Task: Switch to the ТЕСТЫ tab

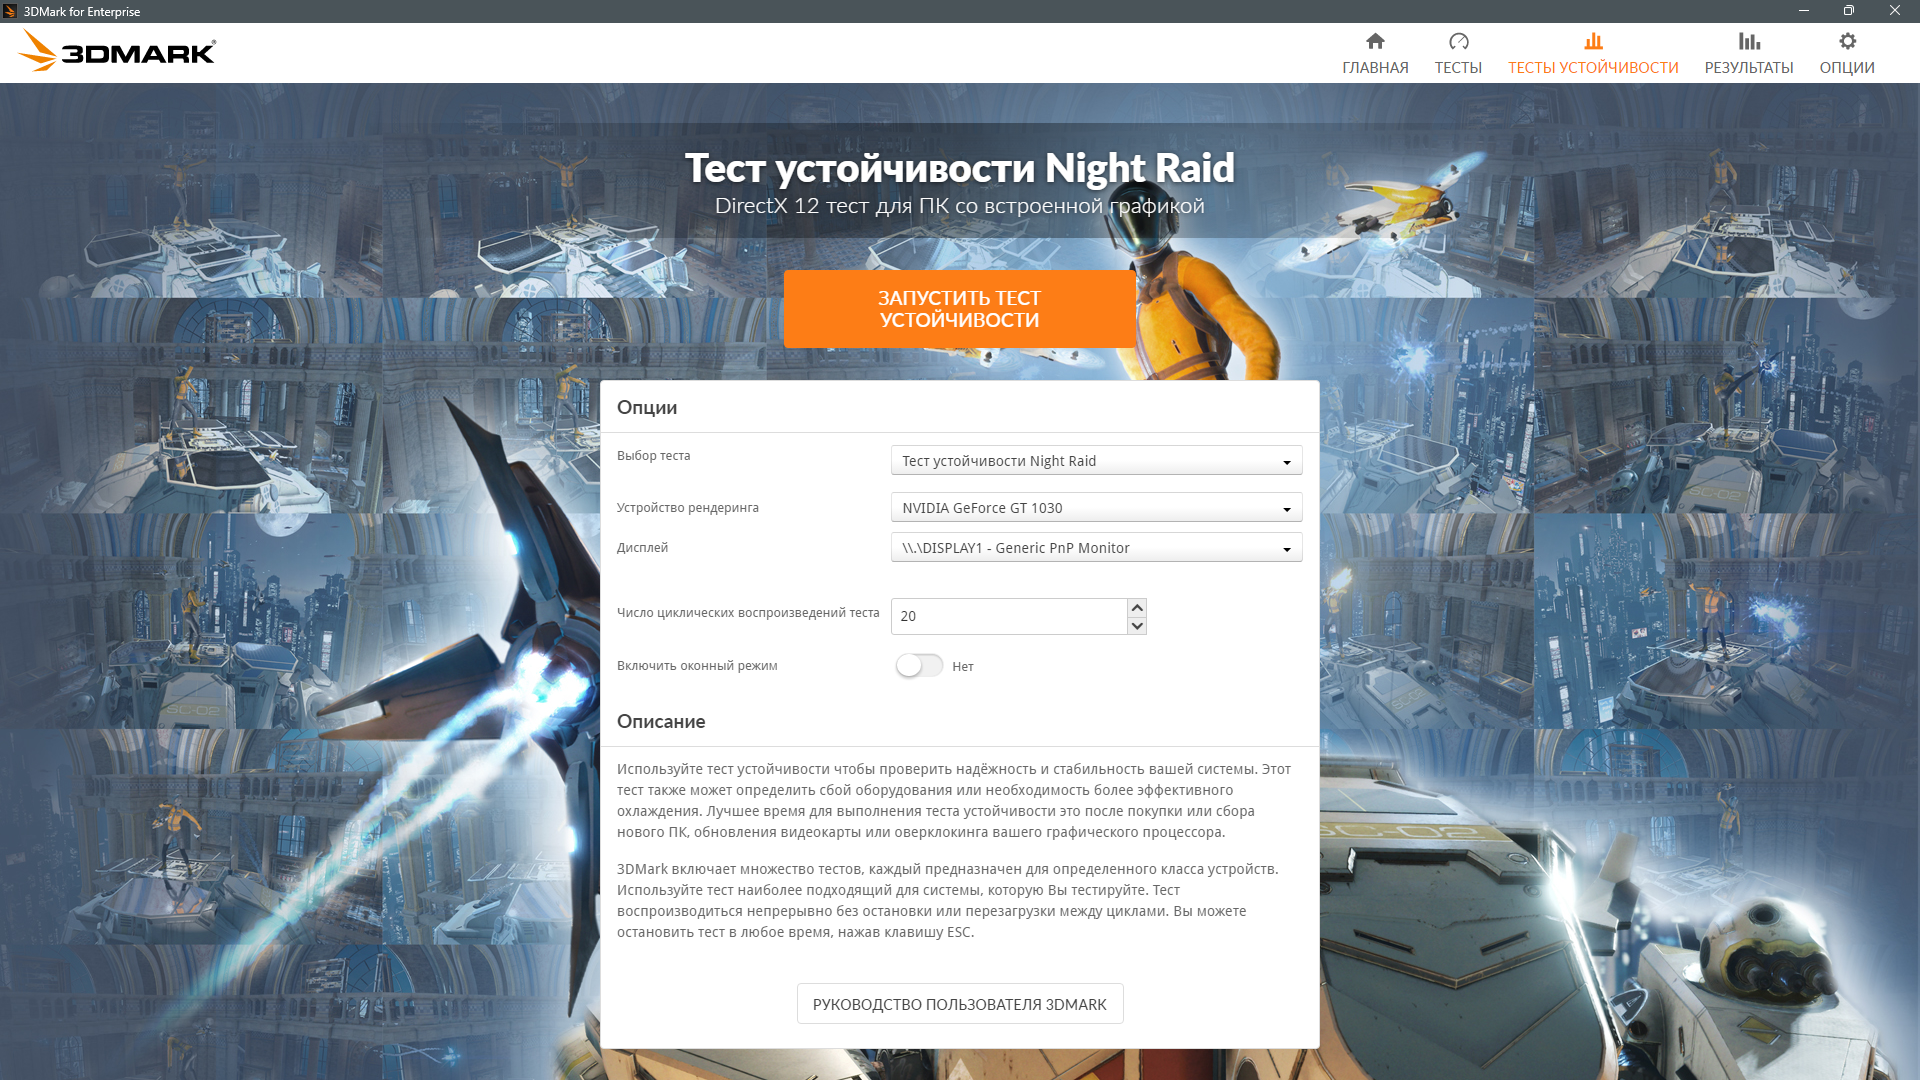Action: (1458, 67)
